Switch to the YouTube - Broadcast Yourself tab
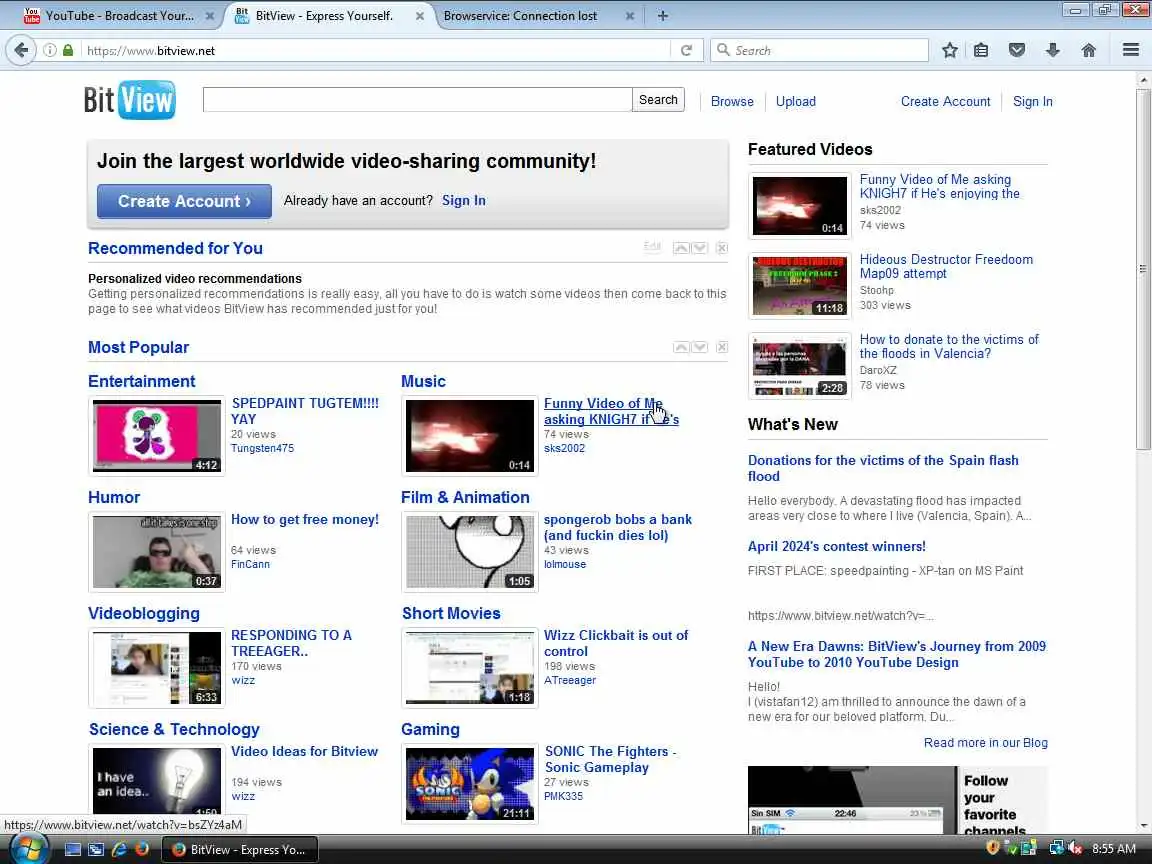 click(x=119, y=15)
